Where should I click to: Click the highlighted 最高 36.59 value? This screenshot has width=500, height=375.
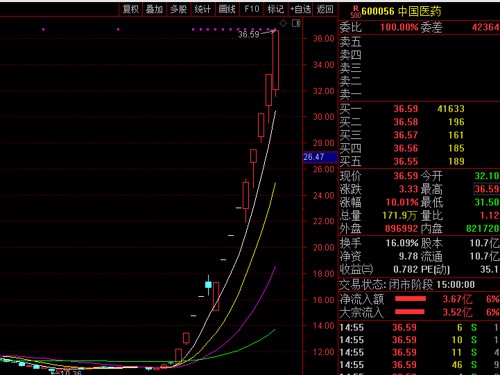487,189
